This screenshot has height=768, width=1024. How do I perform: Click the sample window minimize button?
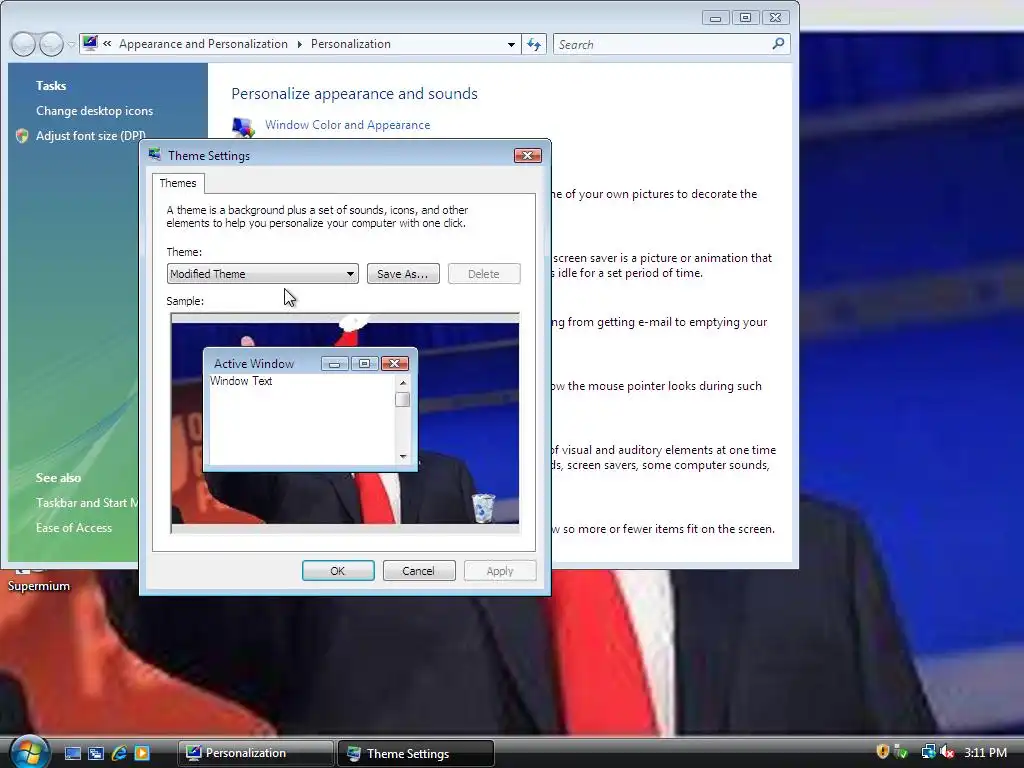334,364
